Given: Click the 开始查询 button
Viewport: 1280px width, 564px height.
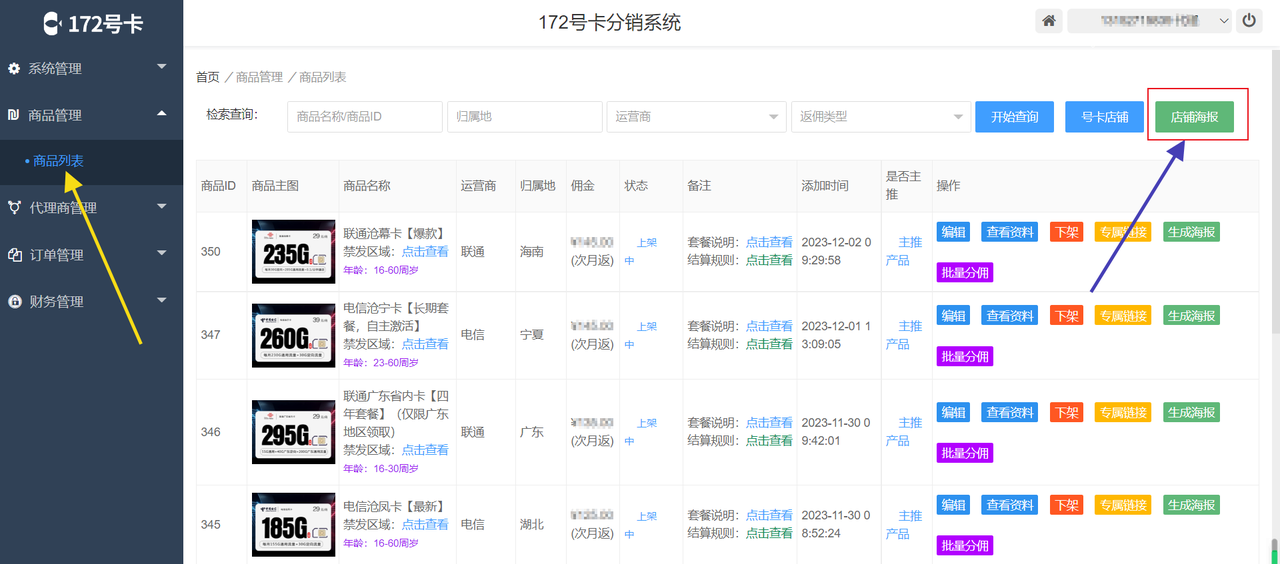Looking at the screenshot, I should pyautogui.click(x=1014, y=117).
